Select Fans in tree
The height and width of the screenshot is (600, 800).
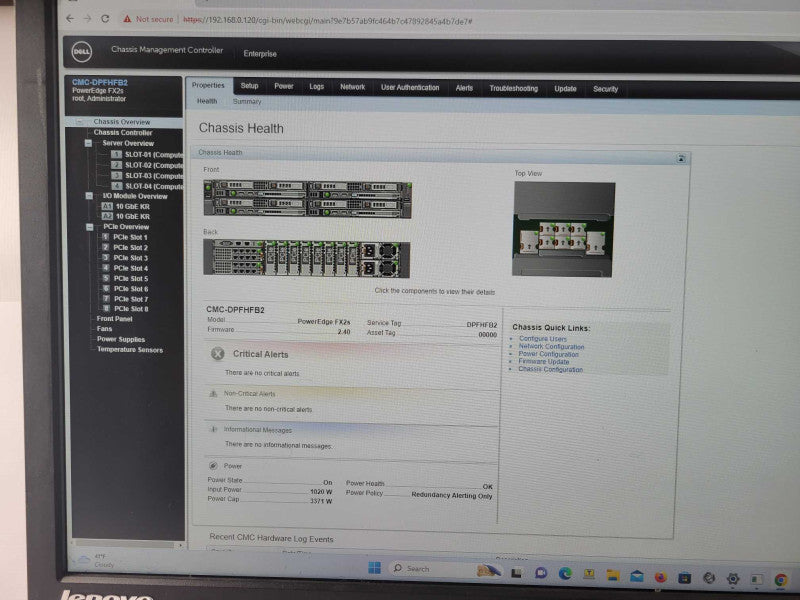104,329
